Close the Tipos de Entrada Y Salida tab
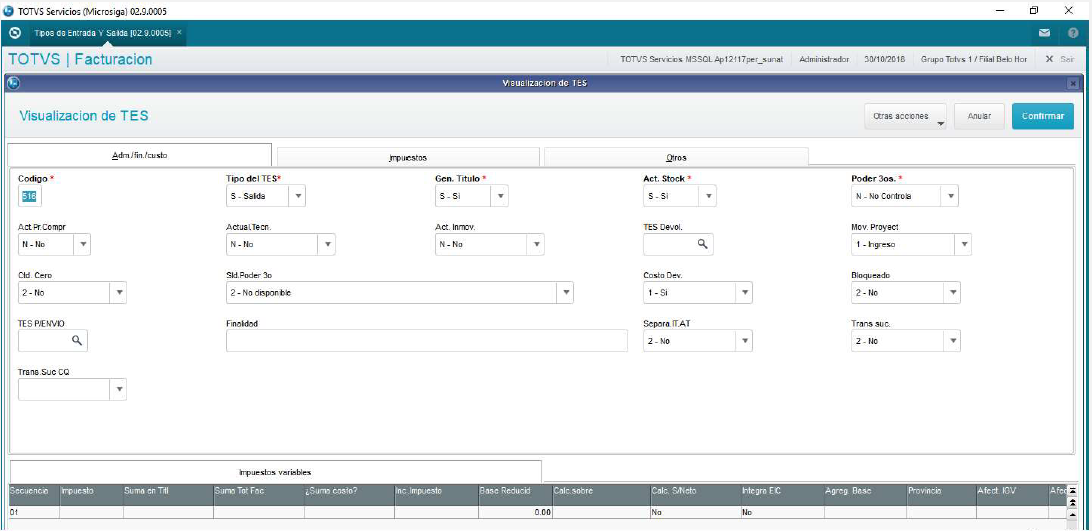Screen dimensions: 1092x531 point(179,32)
